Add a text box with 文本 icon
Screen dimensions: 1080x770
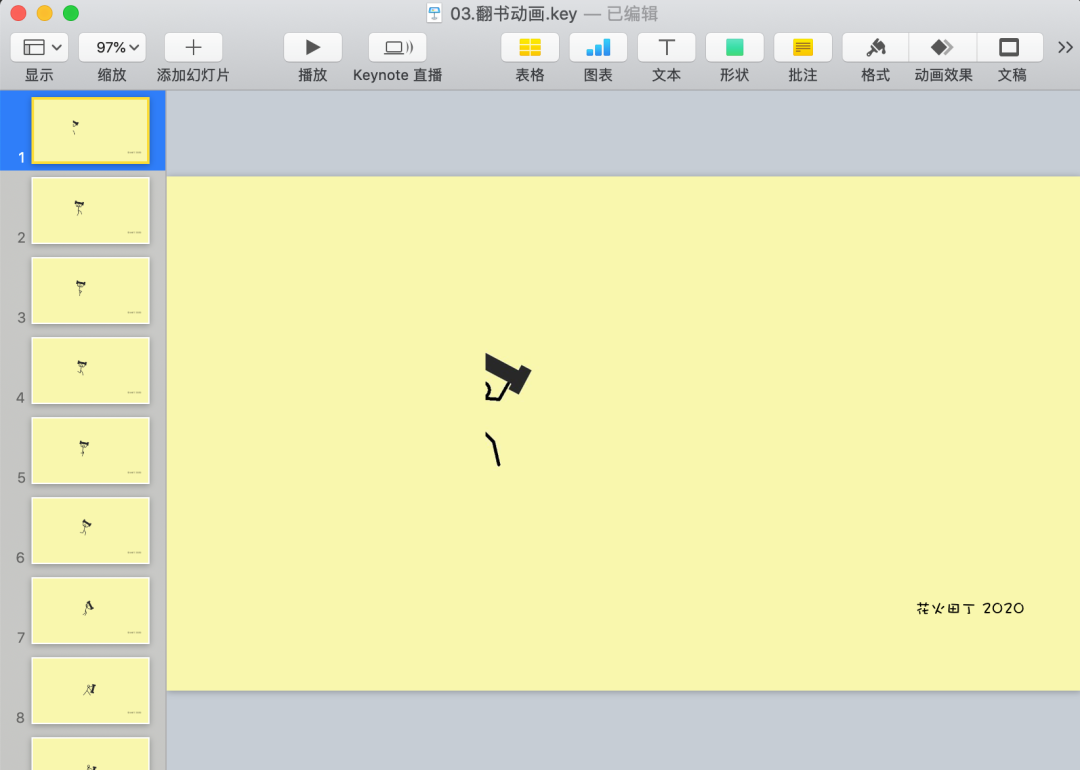click(x=666, y=48)
